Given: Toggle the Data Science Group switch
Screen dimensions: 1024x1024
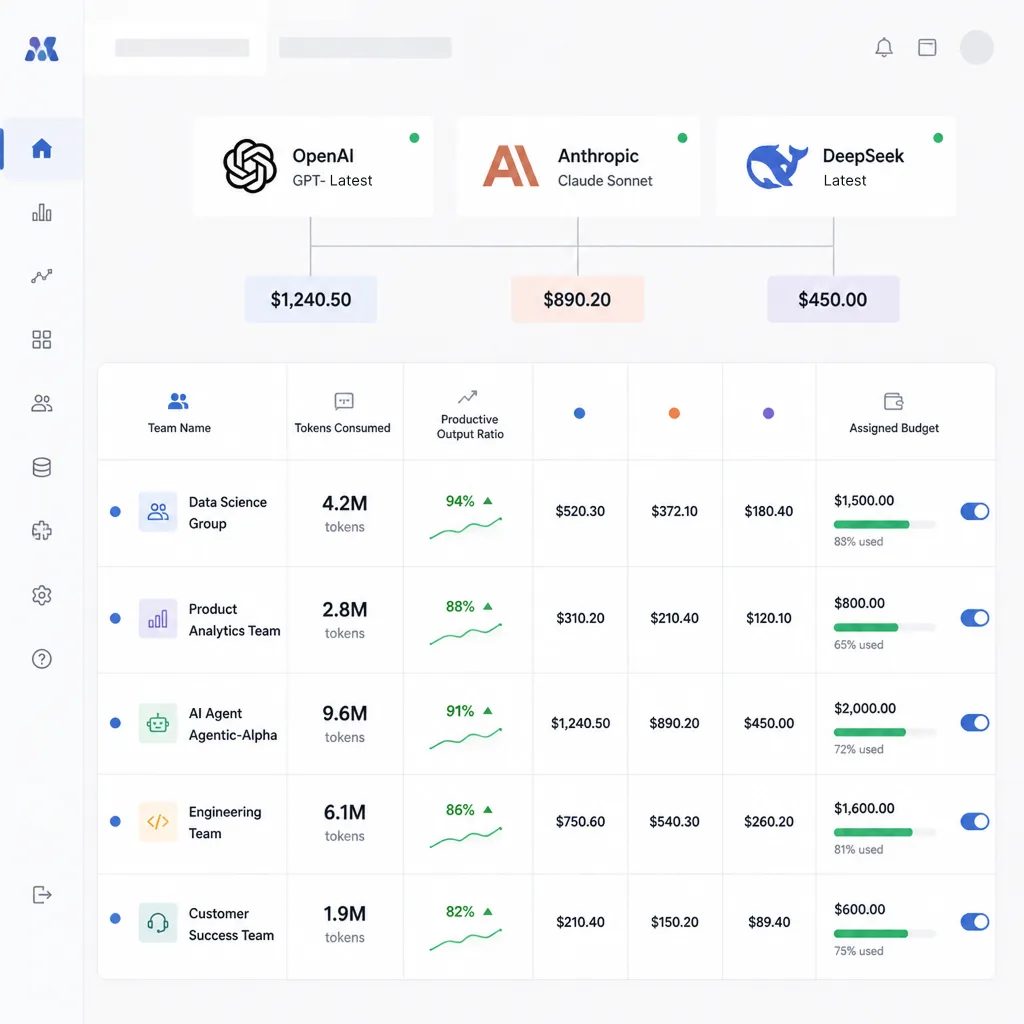Looking at the screenshot, I should [974, 511].
